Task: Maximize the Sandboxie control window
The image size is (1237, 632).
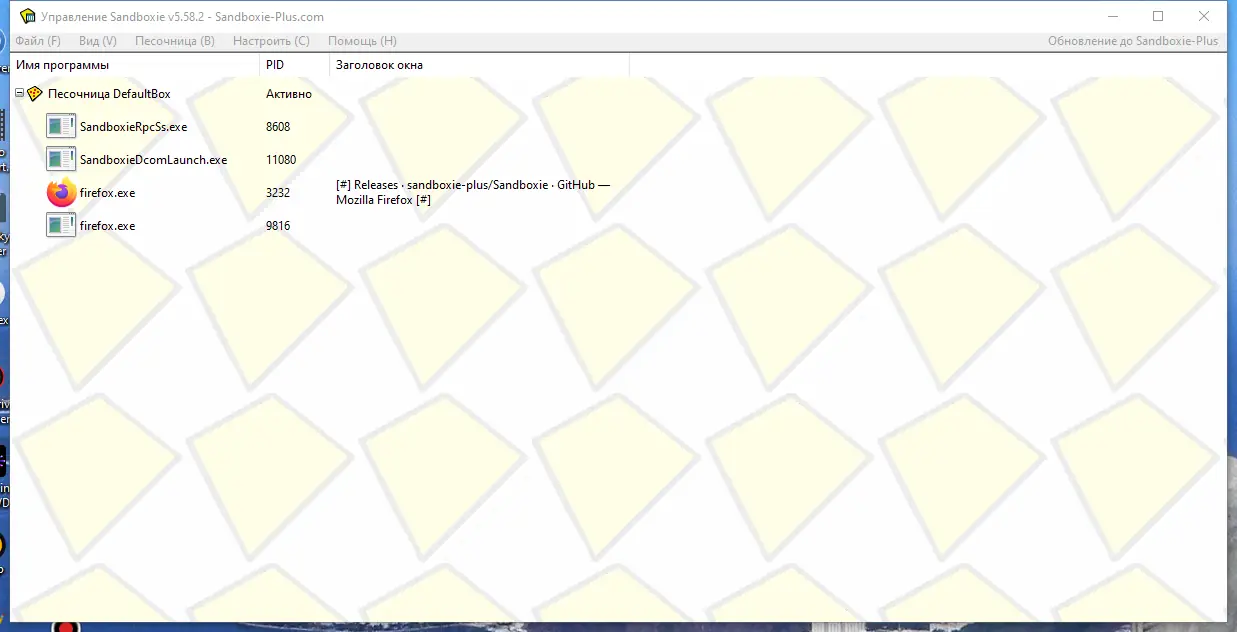Action: click(1158, 16)
